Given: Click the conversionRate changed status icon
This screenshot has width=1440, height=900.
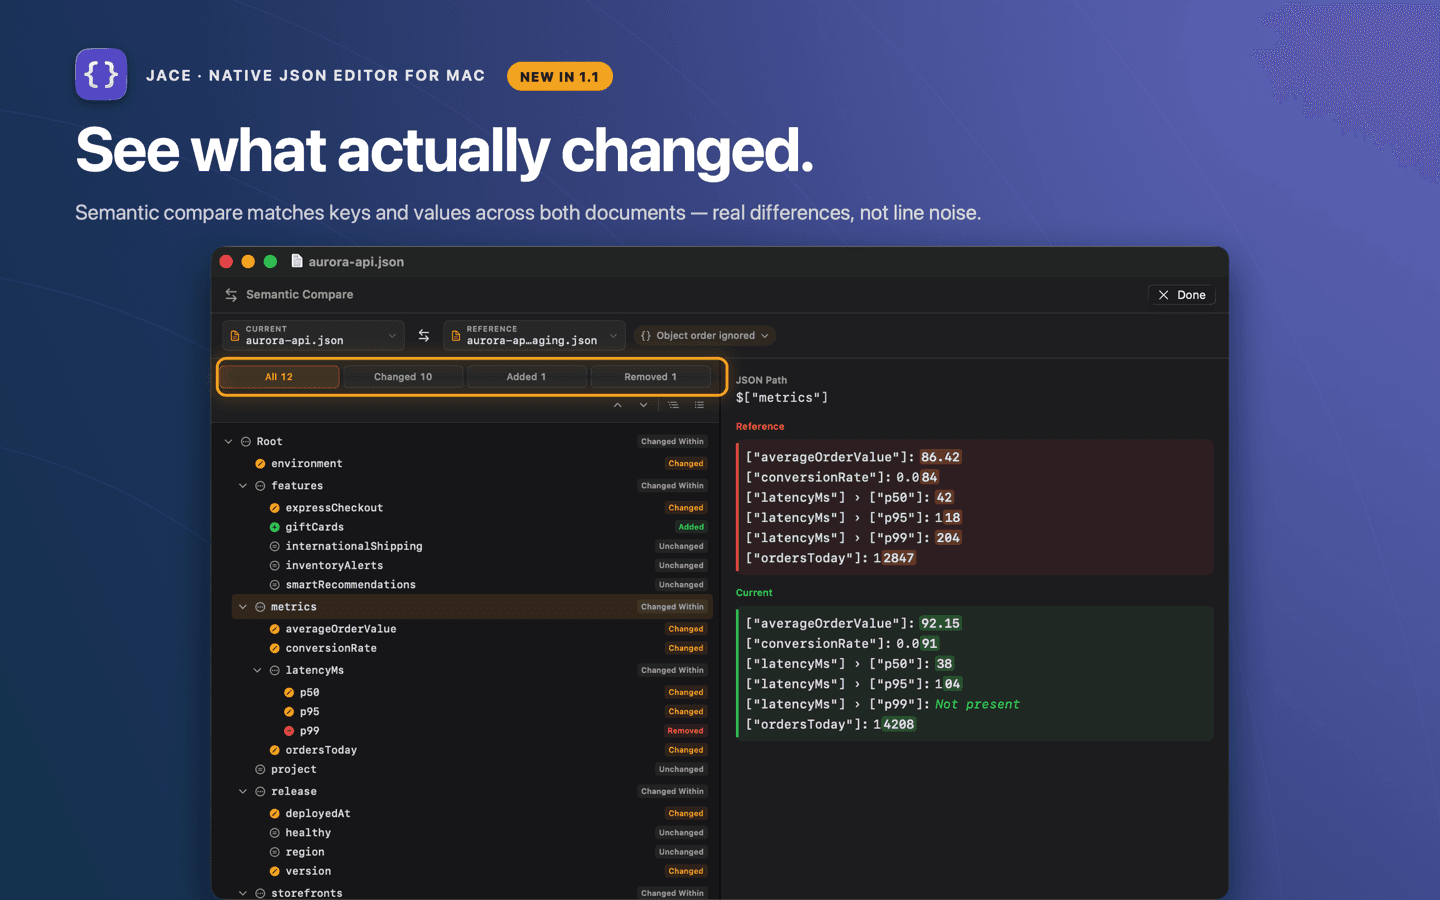Looking at the screenshot, I should click(274, 648).
